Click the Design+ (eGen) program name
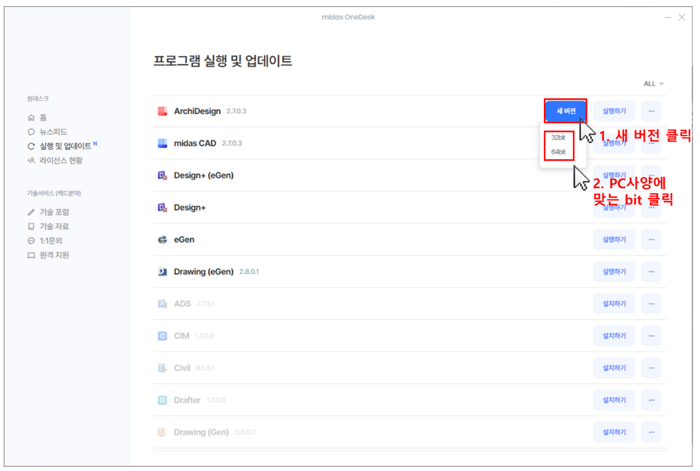 (204, 175)
